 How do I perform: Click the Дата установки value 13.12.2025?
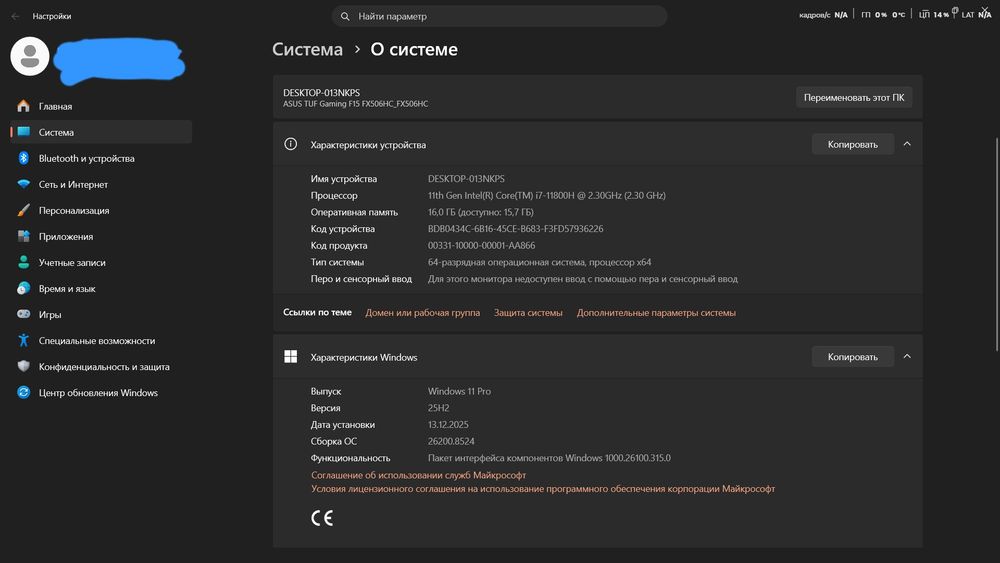click(x=448, y=424)
